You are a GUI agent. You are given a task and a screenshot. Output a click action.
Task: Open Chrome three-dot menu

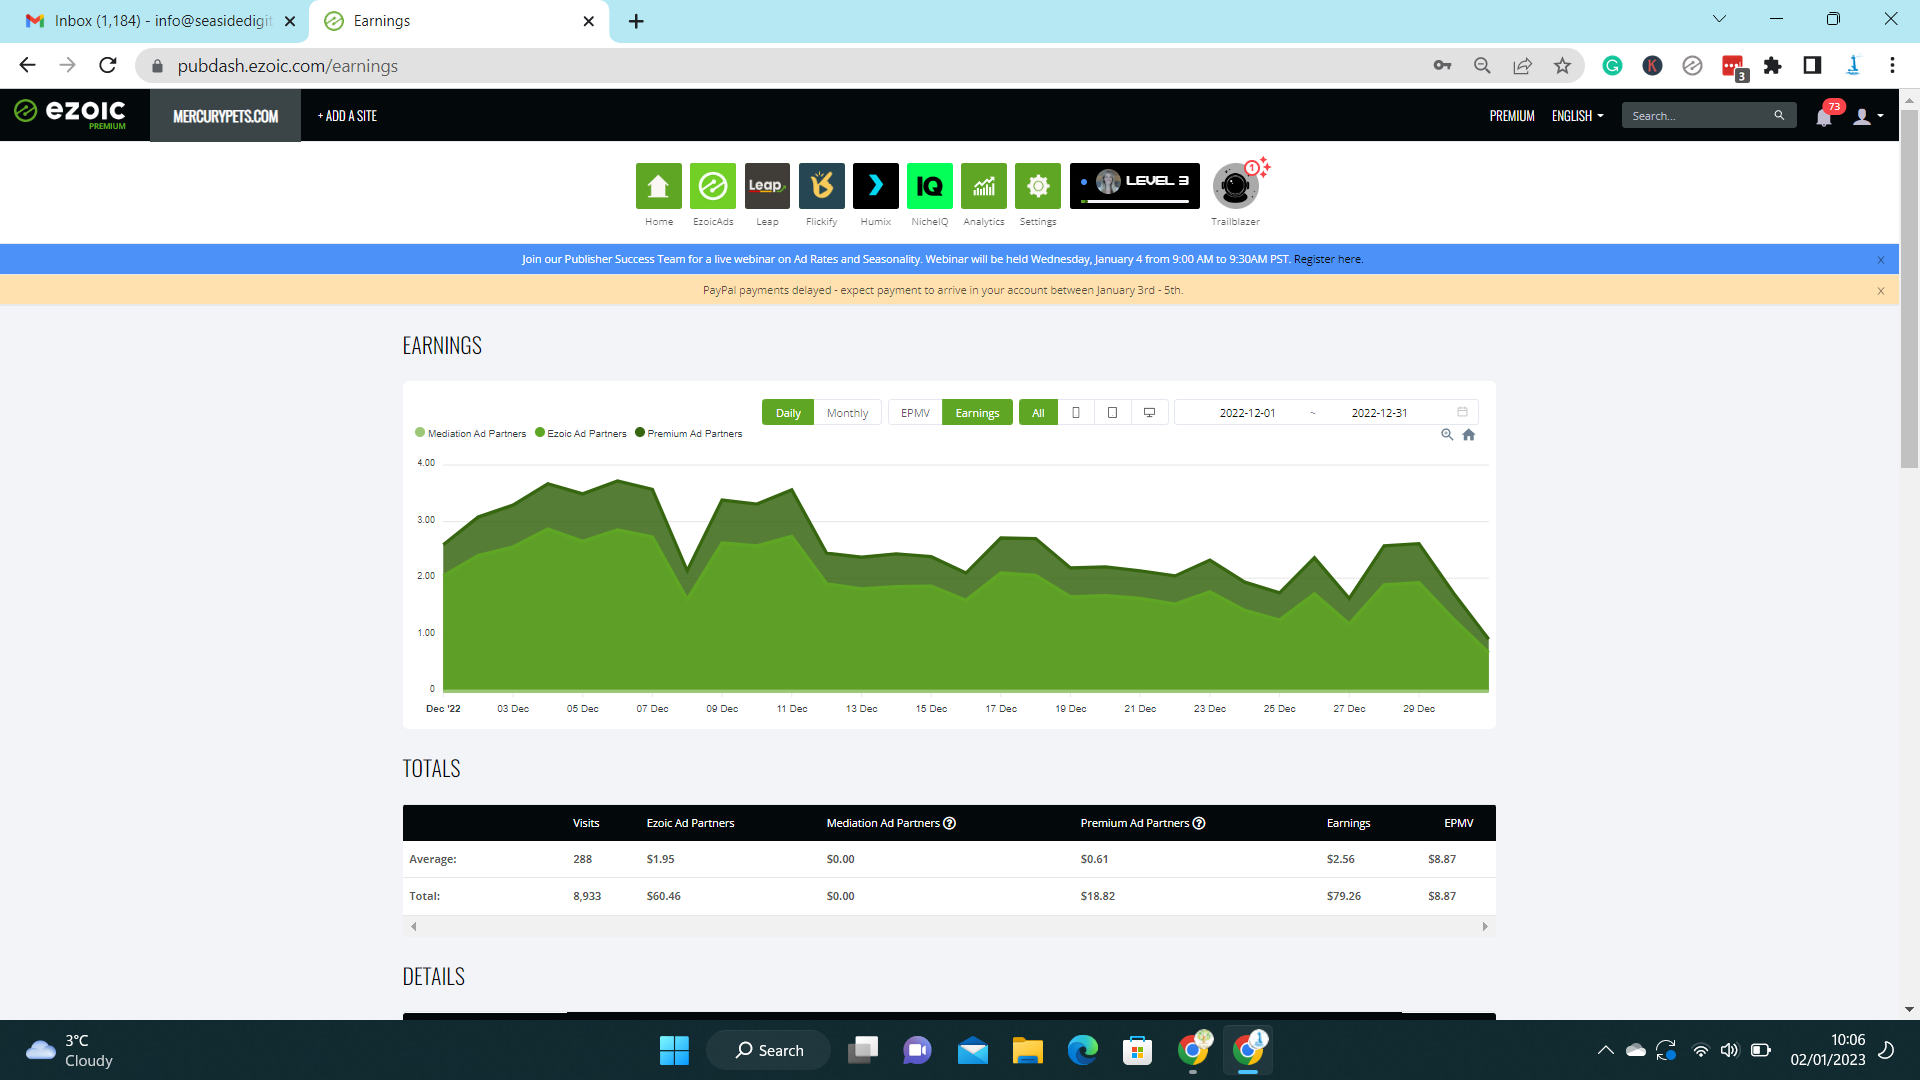1892,66
